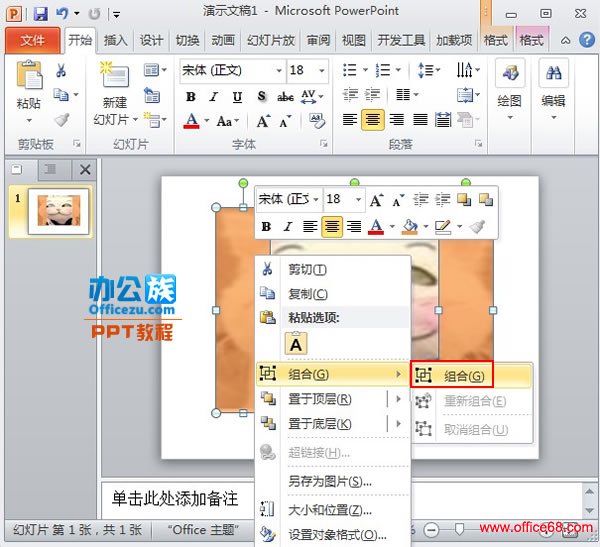Open the numbering list dropdown arrow

398,70
